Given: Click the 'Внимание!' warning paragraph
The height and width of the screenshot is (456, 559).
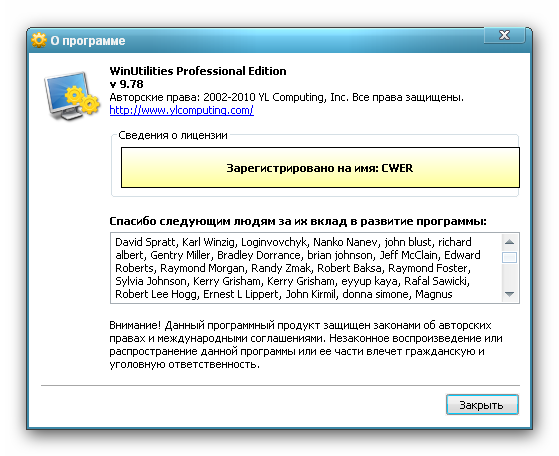Looking at the screenshot, I should [306, 345].
